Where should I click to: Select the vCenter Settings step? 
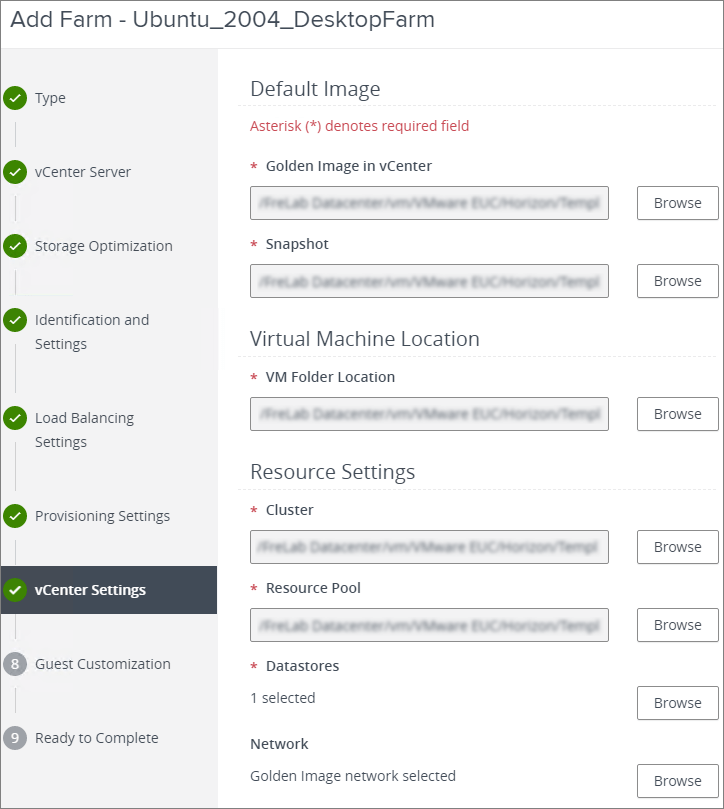[x=90, y=590]
